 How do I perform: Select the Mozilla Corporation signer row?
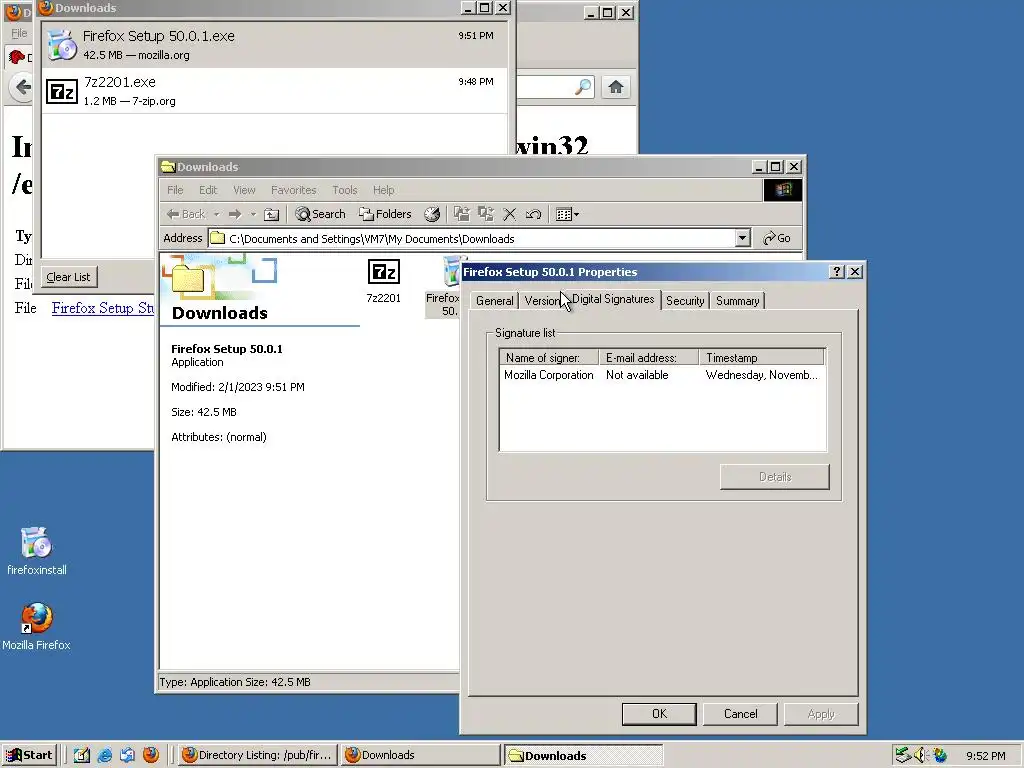(662, 375)
